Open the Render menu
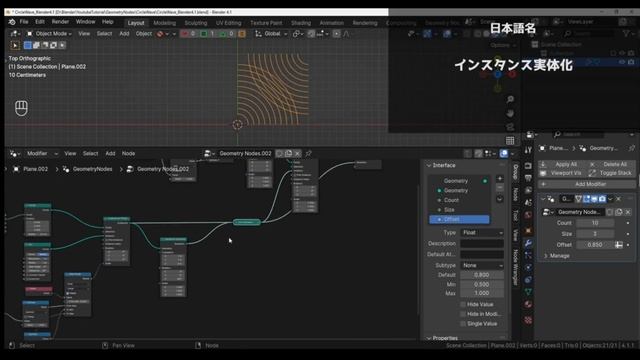 tap(60, 22)
